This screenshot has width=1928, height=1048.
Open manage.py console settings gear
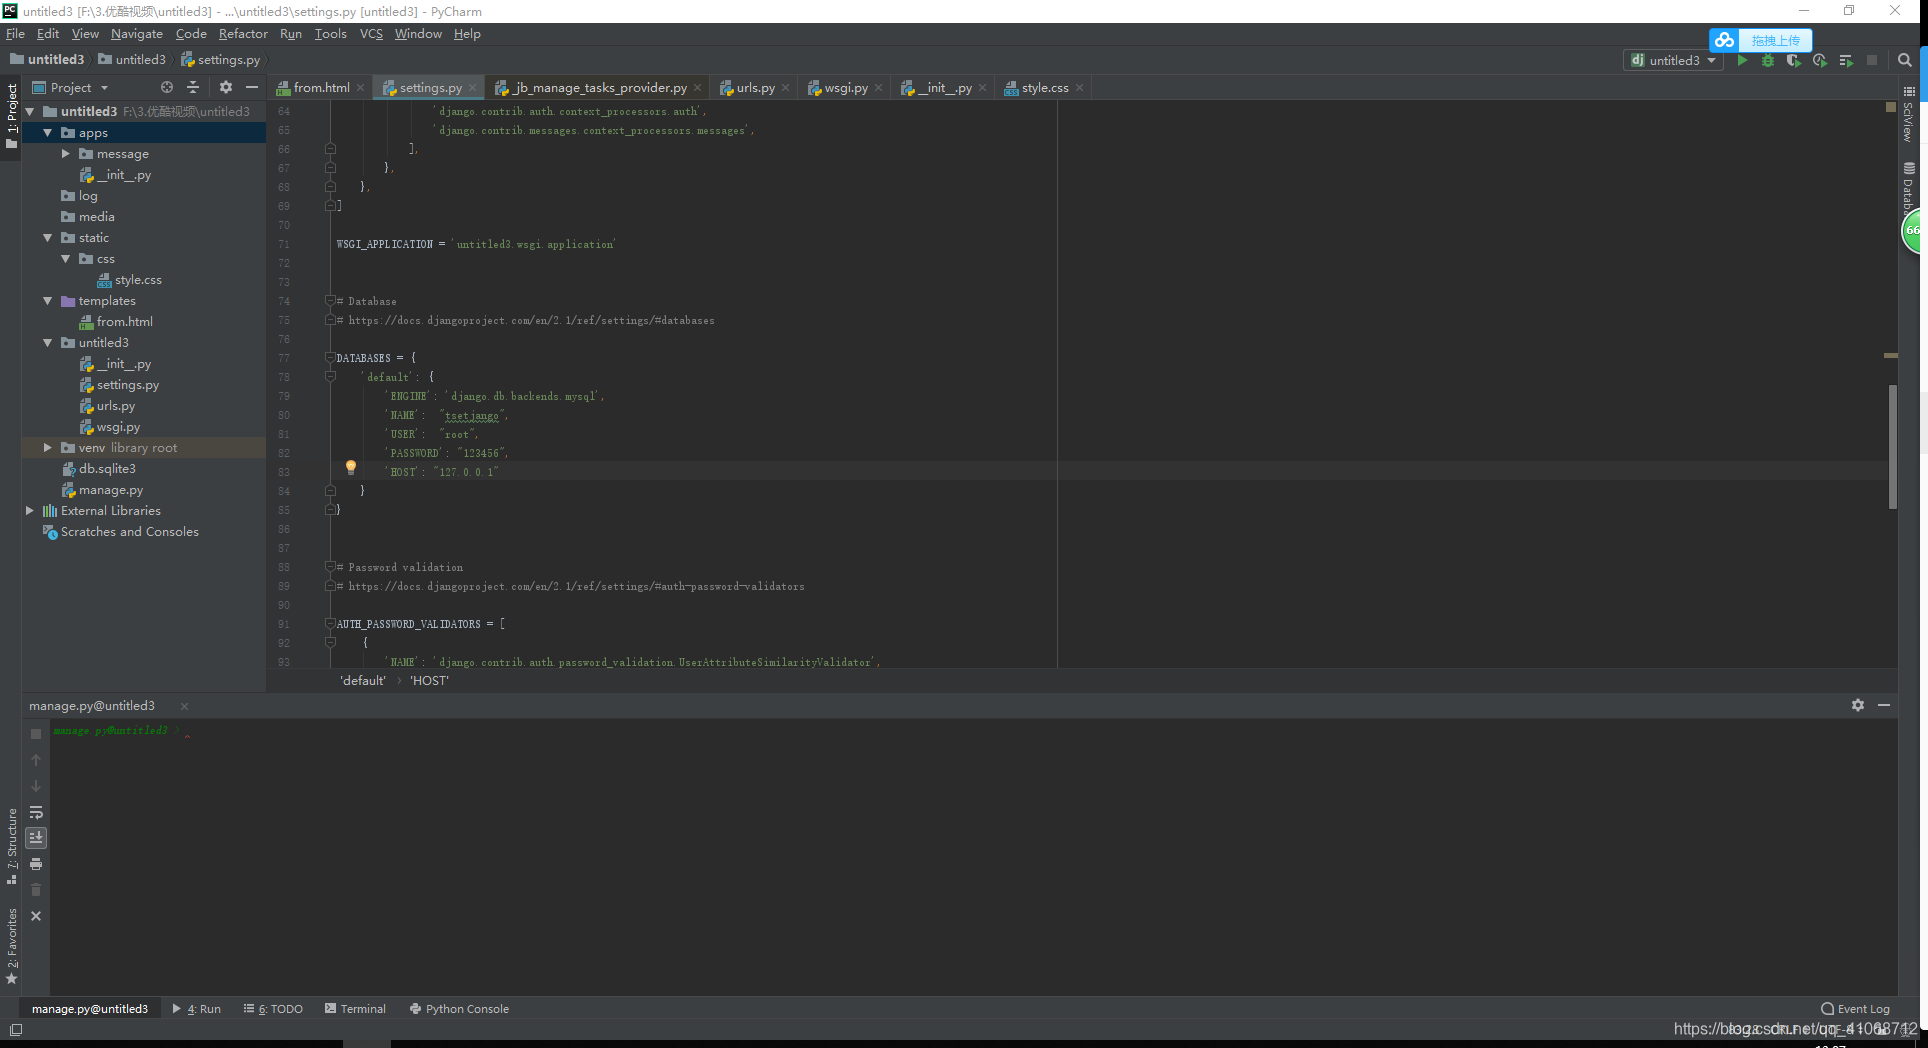point(1858,705)
